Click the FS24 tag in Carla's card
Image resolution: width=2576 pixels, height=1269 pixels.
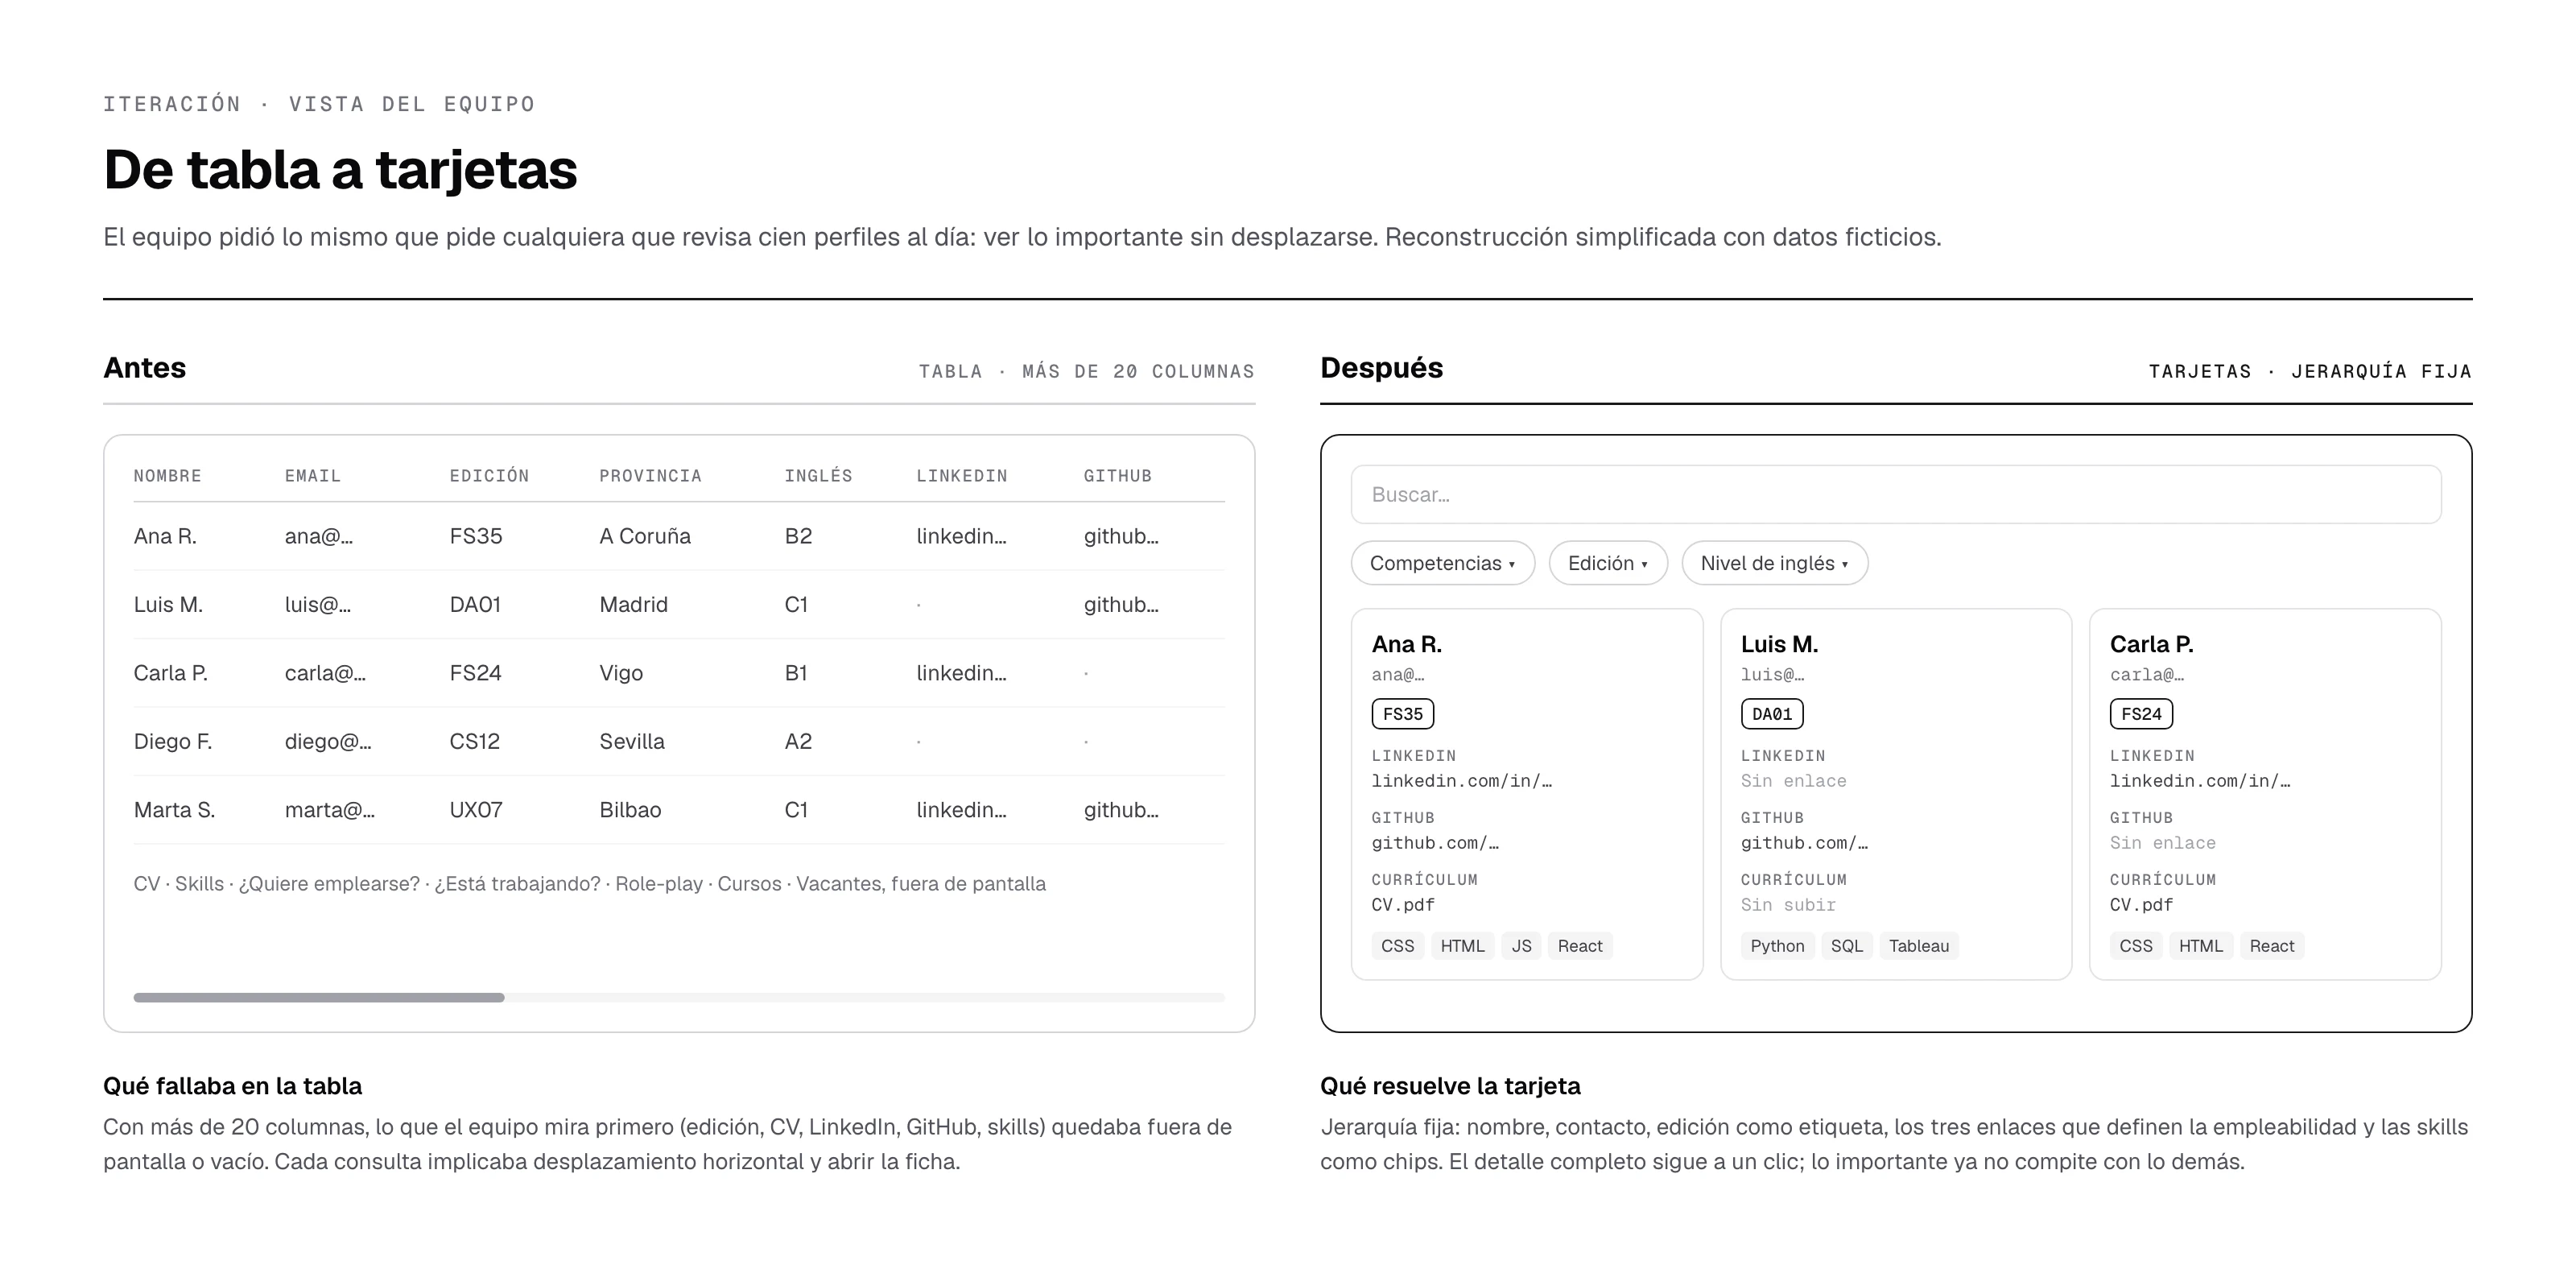click(x=2141, y=714)
